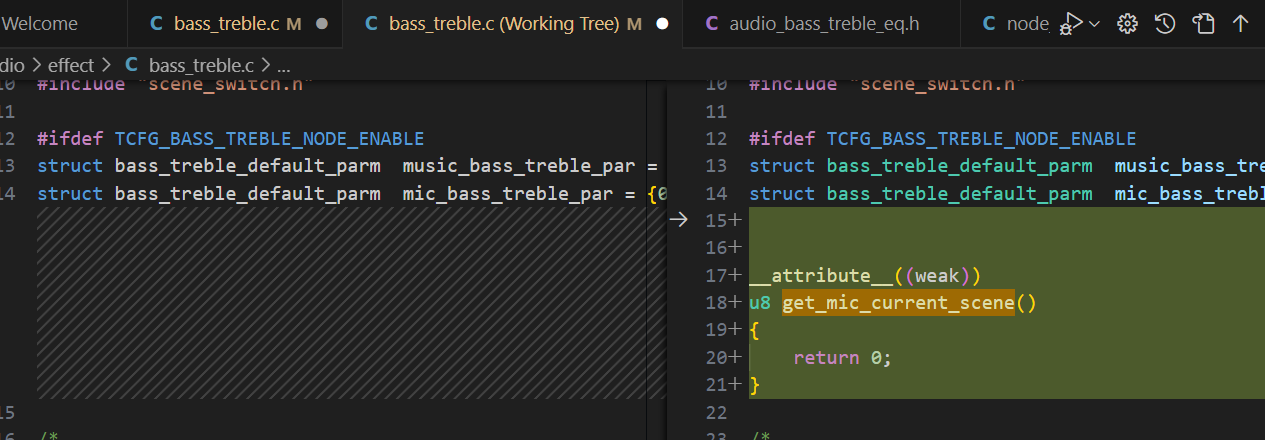Open the history clock icon
Viewport: 1265px width, 440px height.
[x=1165, y=24]
